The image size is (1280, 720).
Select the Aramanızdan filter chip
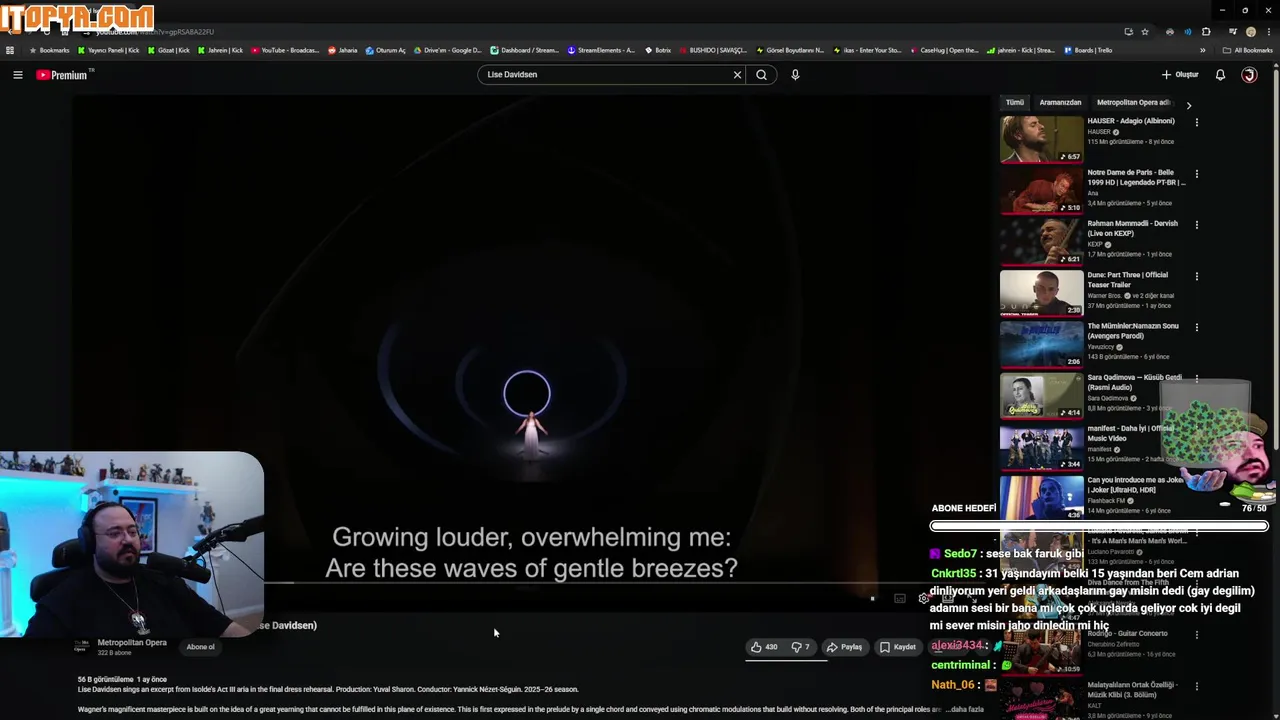pyautogui.click(x=1060, y=102)
